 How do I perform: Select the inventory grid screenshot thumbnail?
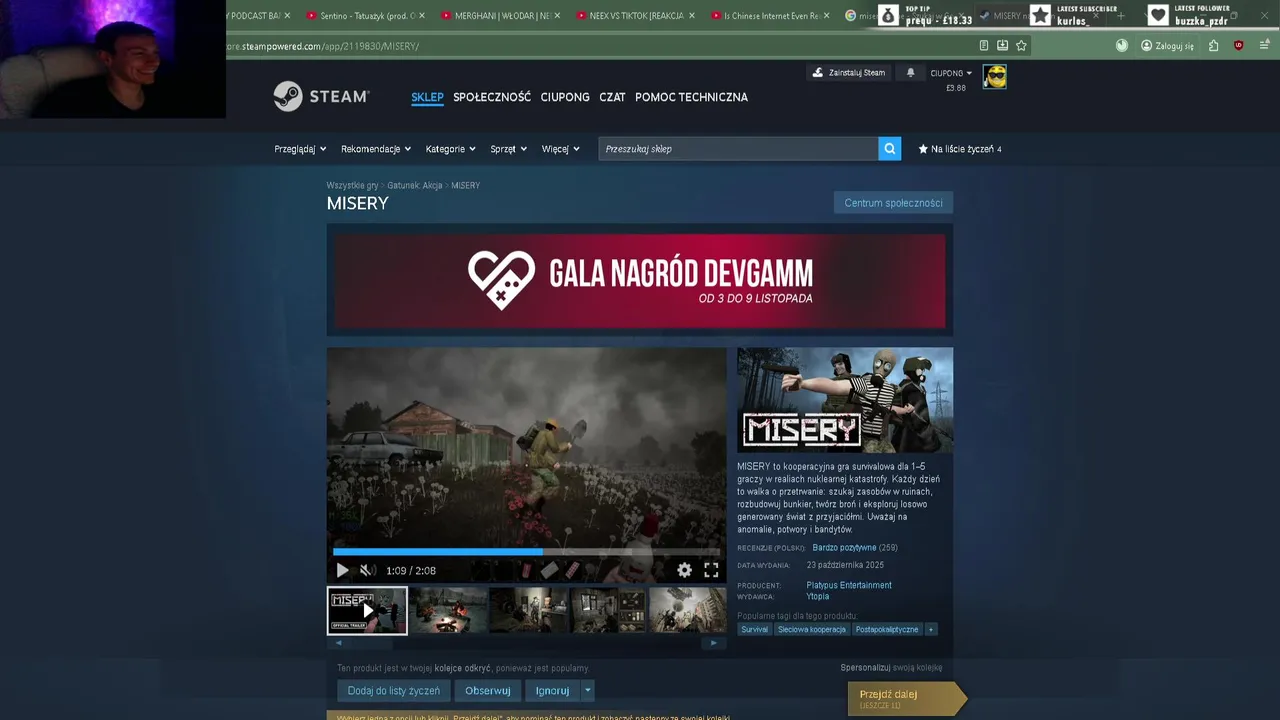point(608,610)
